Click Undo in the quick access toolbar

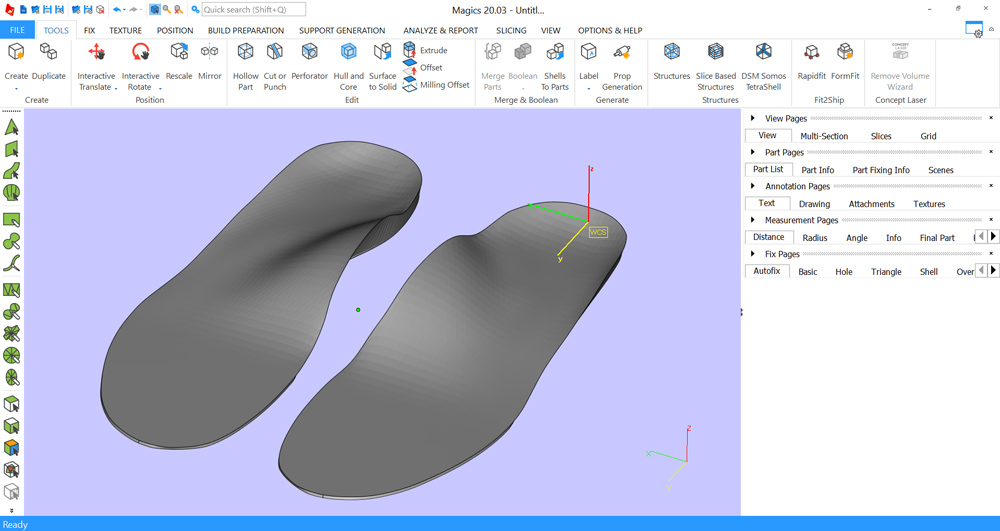pos(117,9)
